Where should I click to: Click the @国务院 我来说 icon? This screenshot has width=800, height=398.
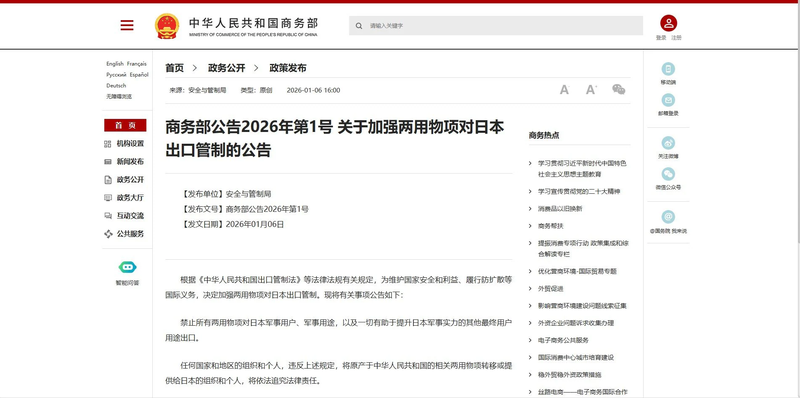668,217
